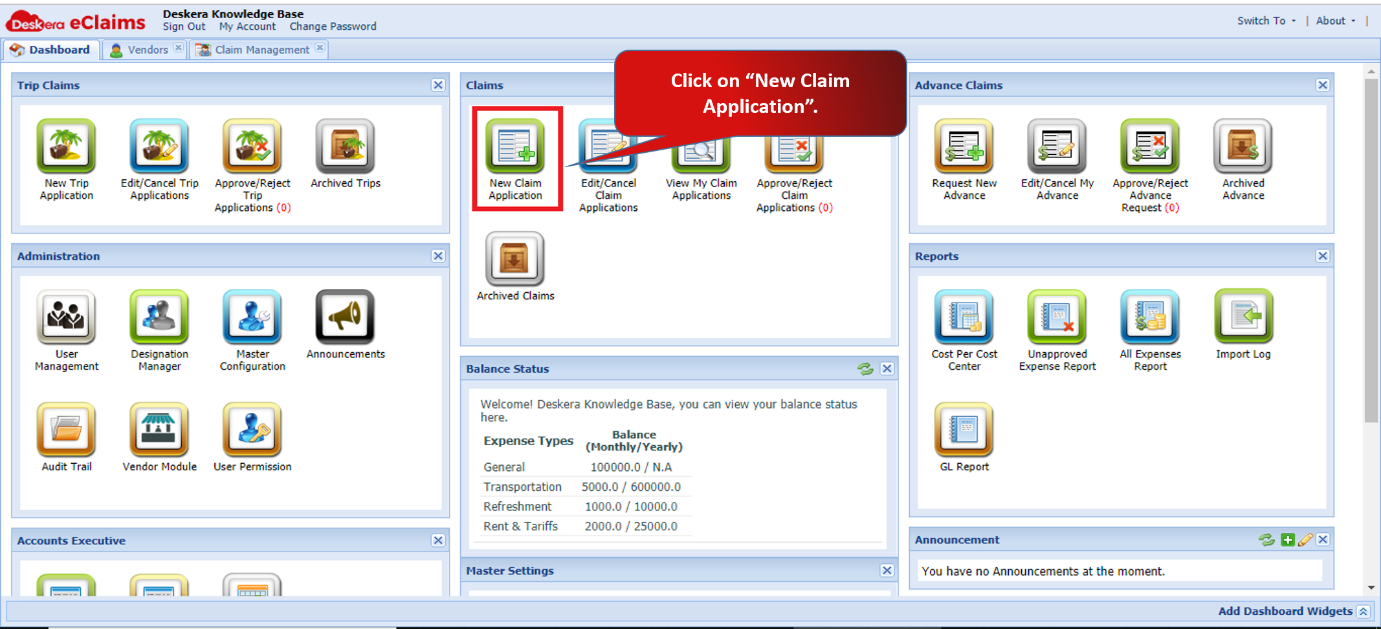Screen dimensions: 1381x629
Task: Close the Master Settings widget
Action: coord(887,570)
